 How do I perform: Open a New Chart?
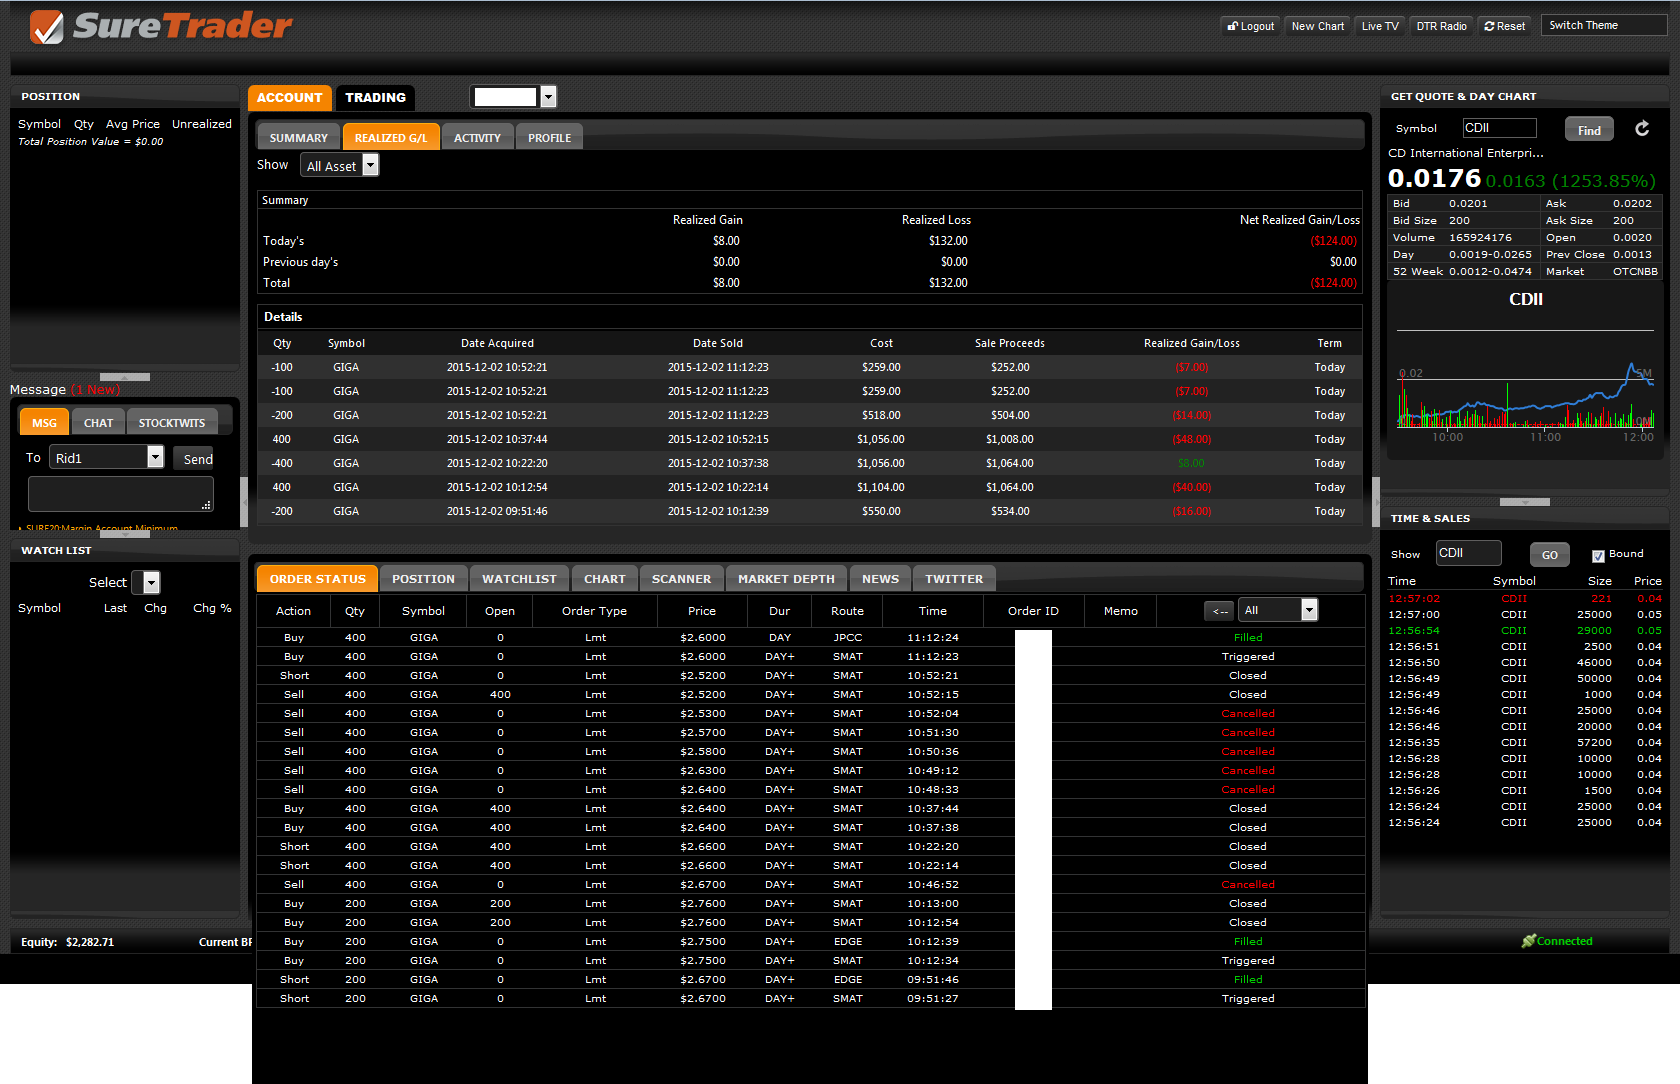tap(1318, 26)
